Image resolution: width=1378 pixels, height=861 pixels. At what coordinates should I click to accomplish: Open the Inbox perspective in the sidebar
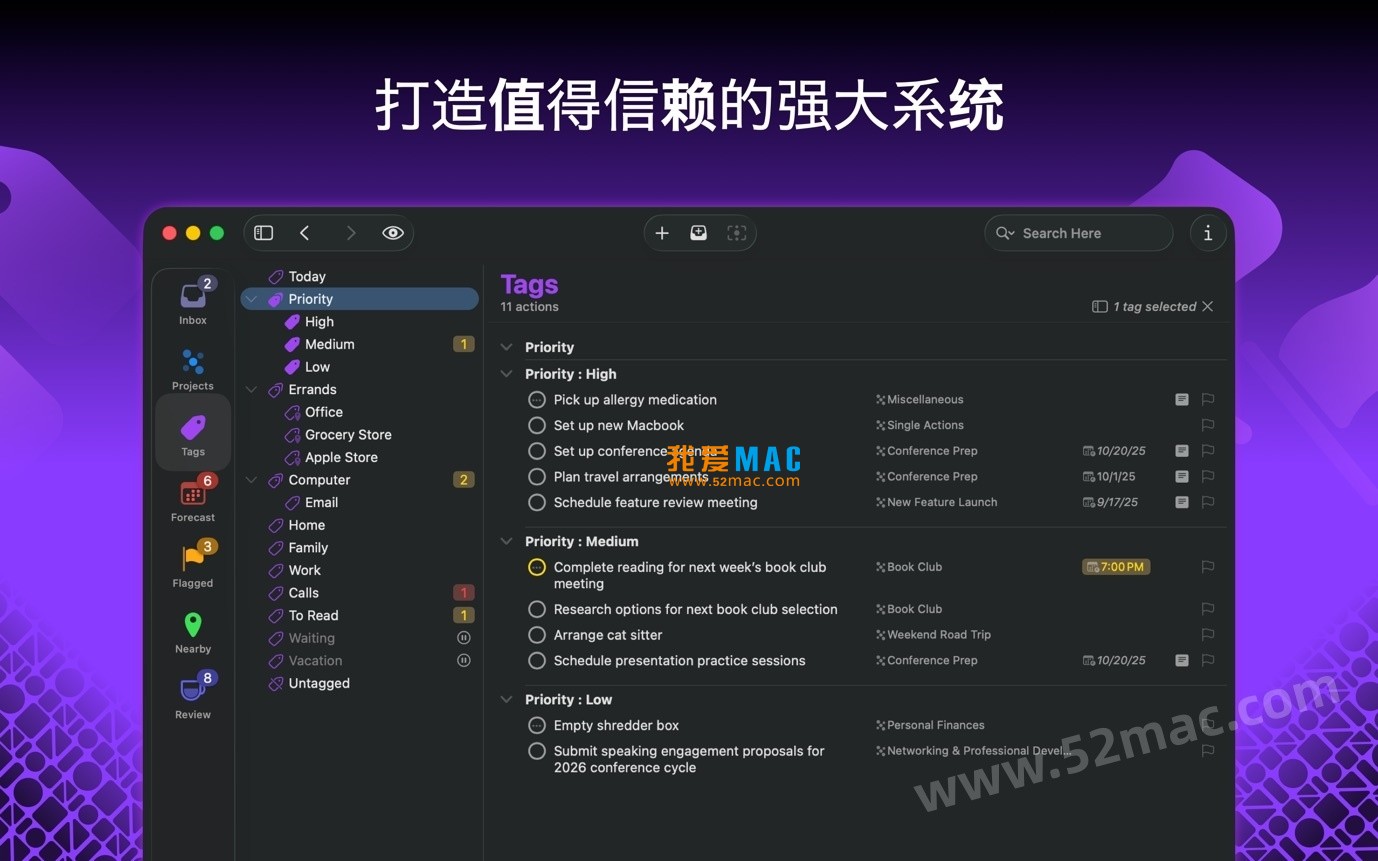click(192, 300)
